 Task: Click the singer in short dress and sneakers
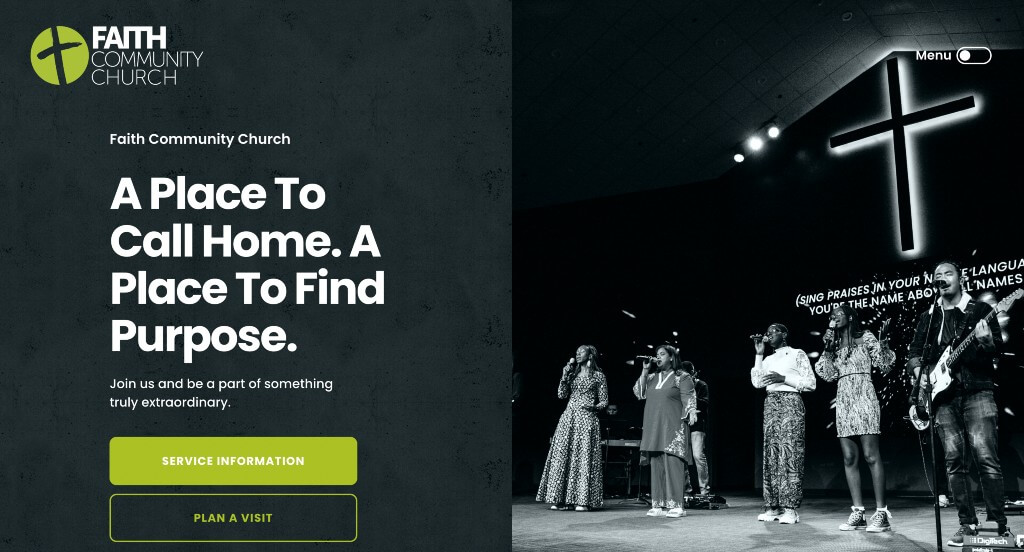tap(856, 418)
